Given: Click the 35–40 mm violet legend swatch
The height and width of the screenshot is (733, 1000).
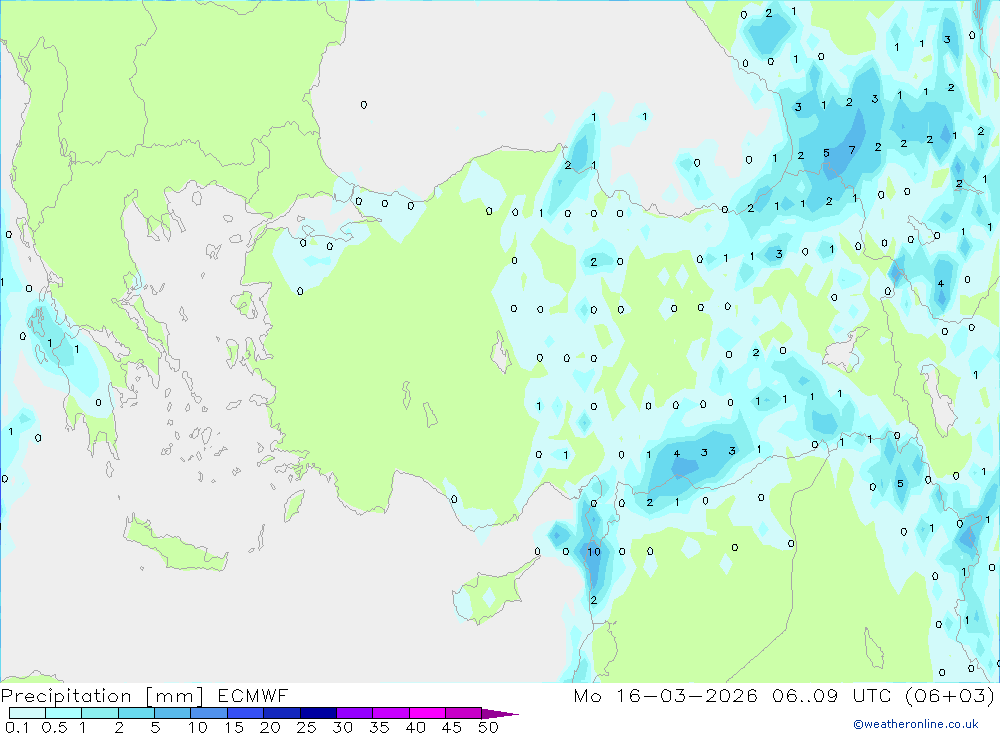Looking at the screenshot, I should pos(390,713).
